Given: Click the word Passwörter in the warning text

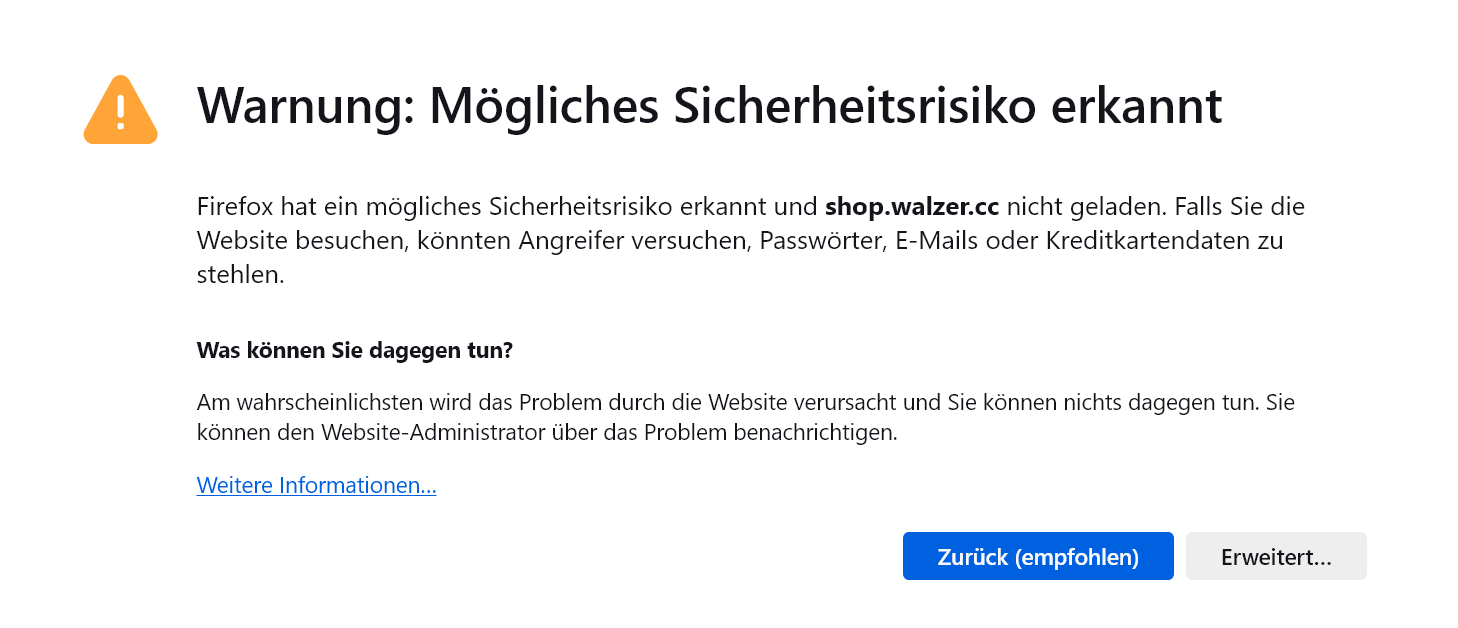Looking at the screenshot, I should coord(818,241).
